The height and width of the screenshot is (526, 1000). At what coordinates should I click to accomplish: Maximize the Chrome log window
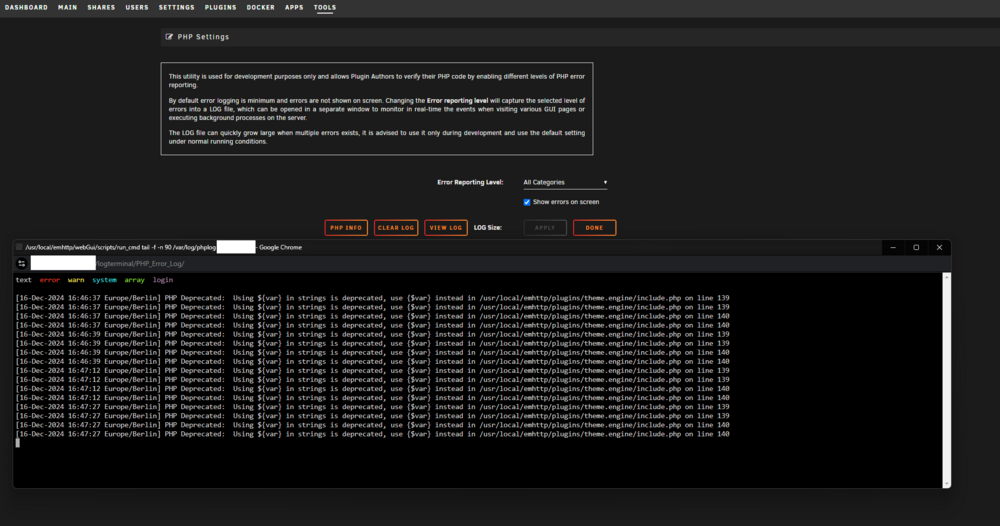pos(916,247)
